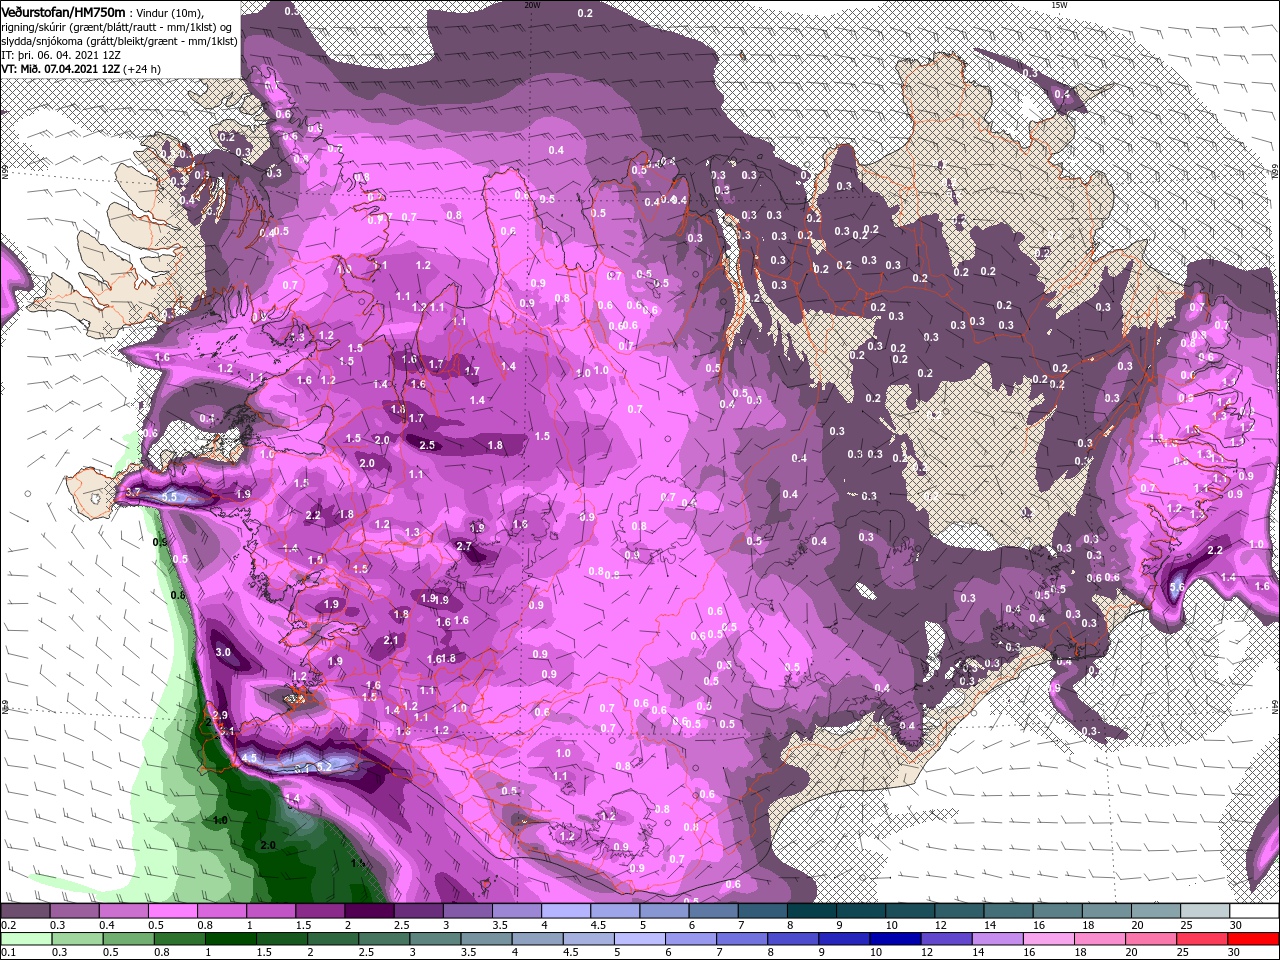Click the 3.7 precipitation value on the map
The width and height of the screenshot is (1280, 960).
pos(133,493)
